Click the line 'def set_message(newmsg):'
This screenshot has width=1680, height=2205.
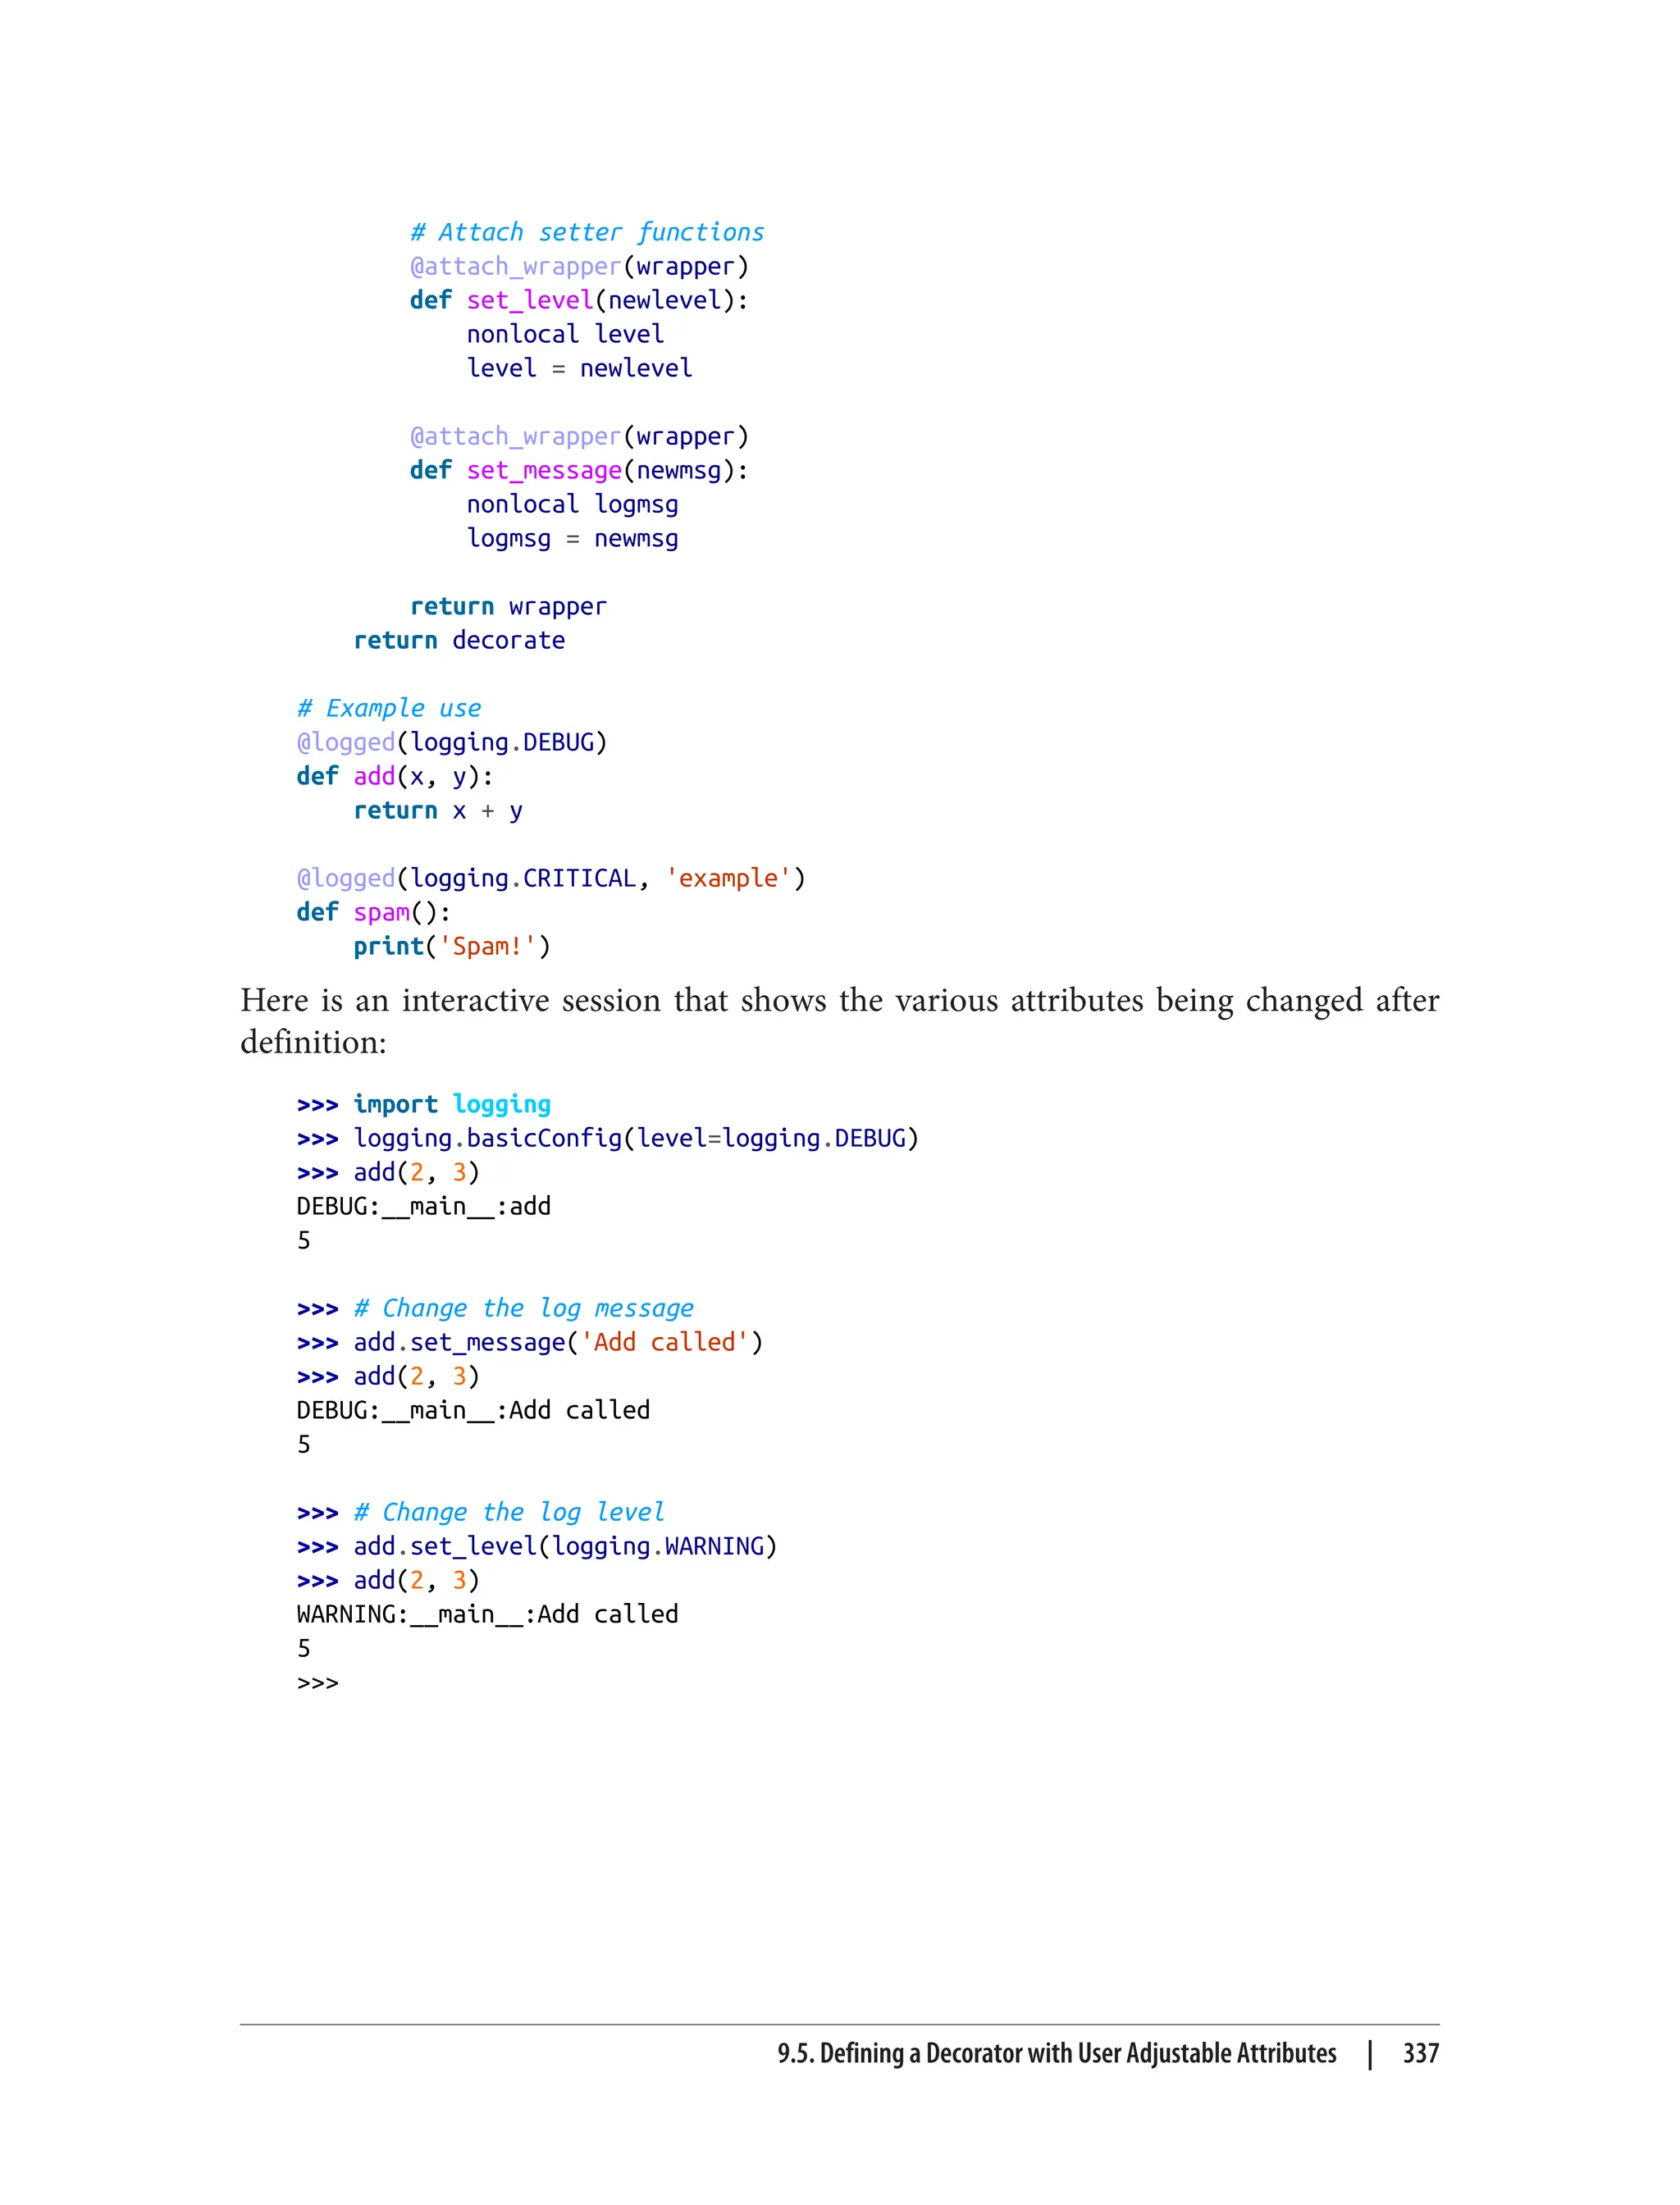click(579, 470)
